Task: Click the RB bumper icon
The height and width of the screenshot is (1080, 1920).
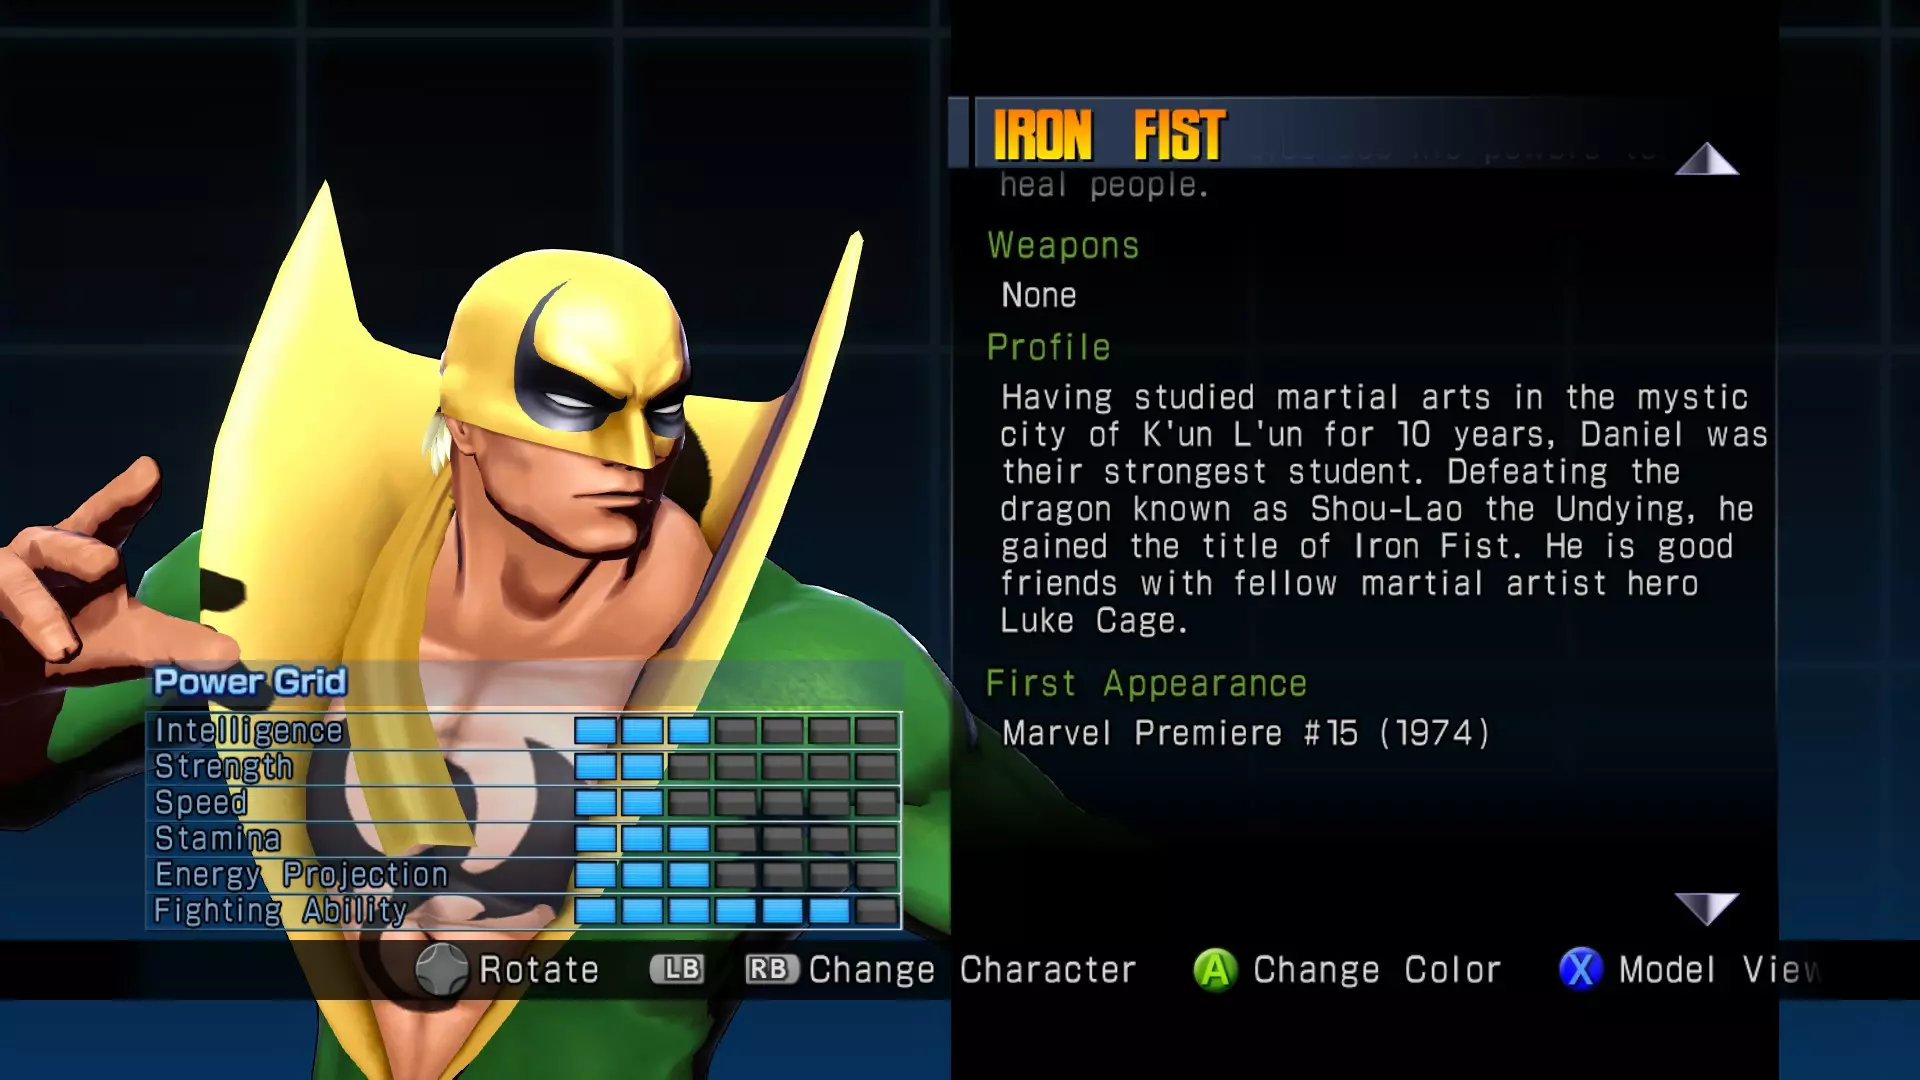Action: (771, 969)
